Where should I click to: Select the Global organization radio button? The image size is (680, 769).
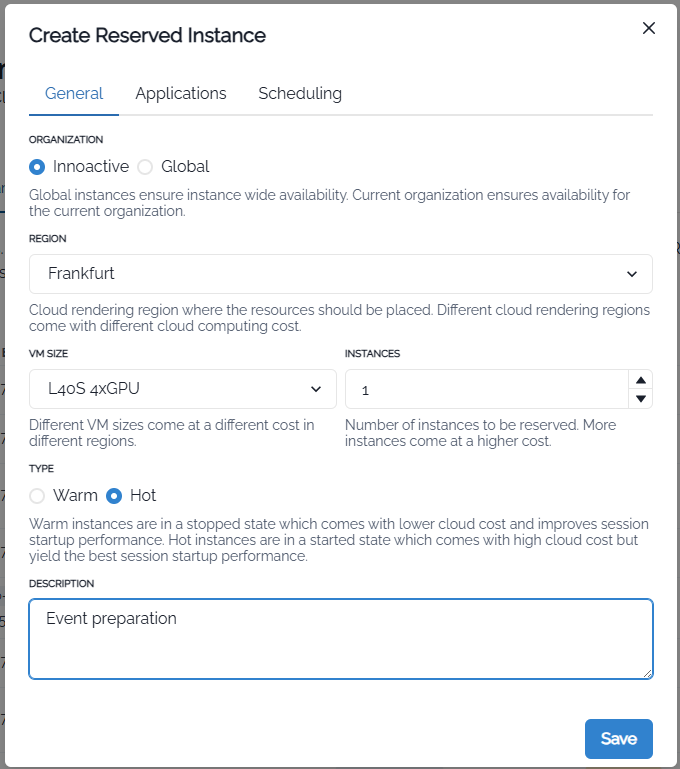[x=145, y=167]
